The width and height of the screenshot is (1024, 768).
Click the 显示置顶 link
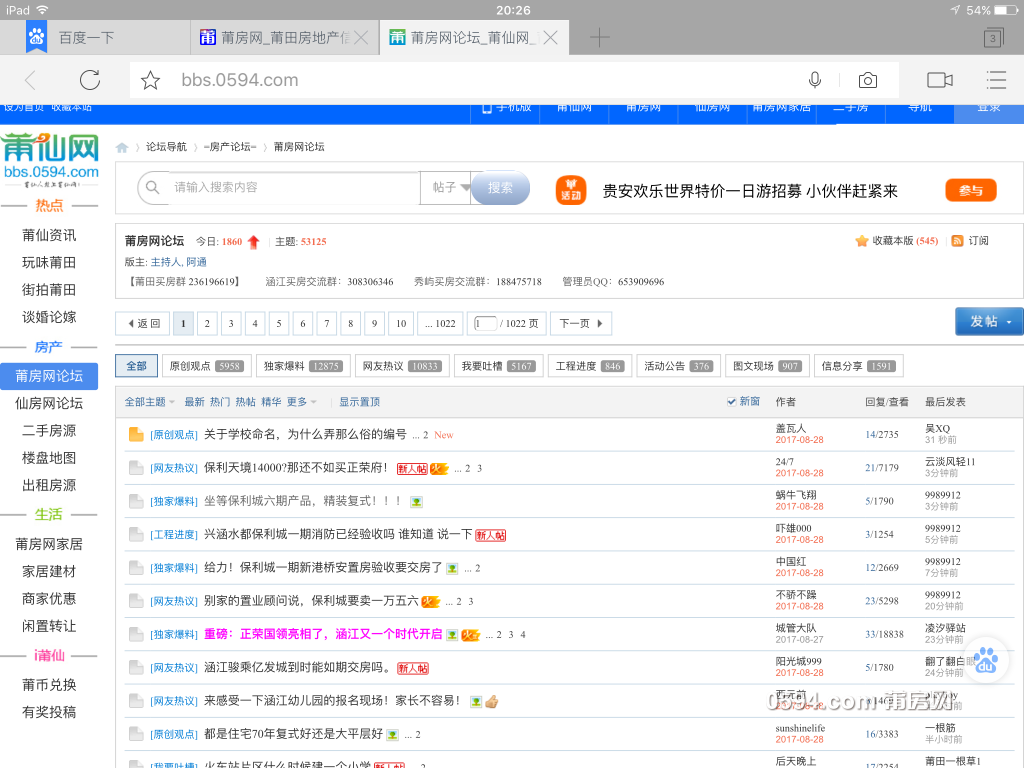(x=359, y=402)
